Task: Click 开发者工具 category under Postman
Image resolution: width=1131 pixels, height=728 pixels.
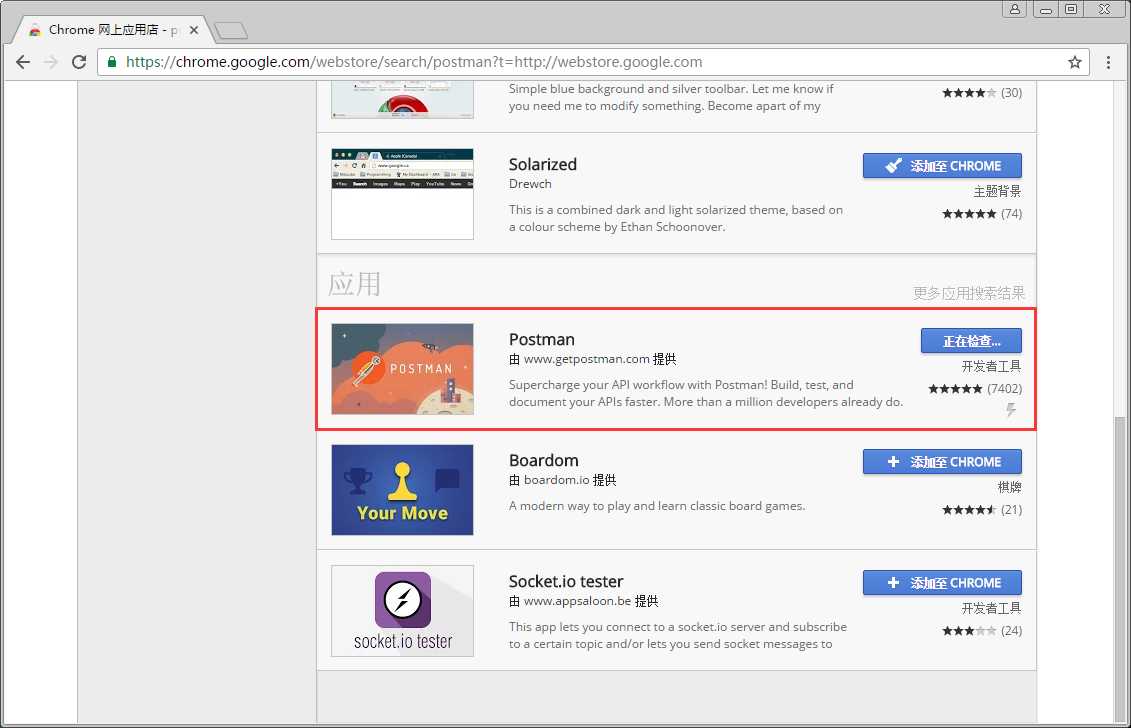Action: point(991,367)
